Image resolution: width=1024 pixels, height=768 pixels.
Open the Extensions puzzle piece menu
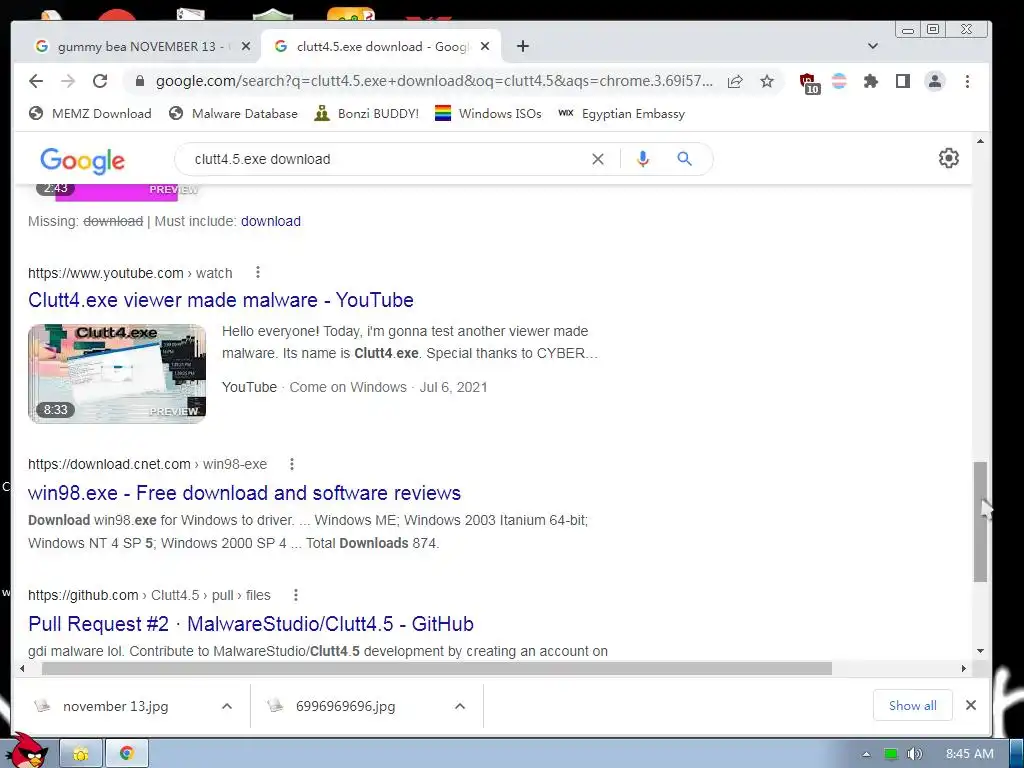tap(871, 82)
